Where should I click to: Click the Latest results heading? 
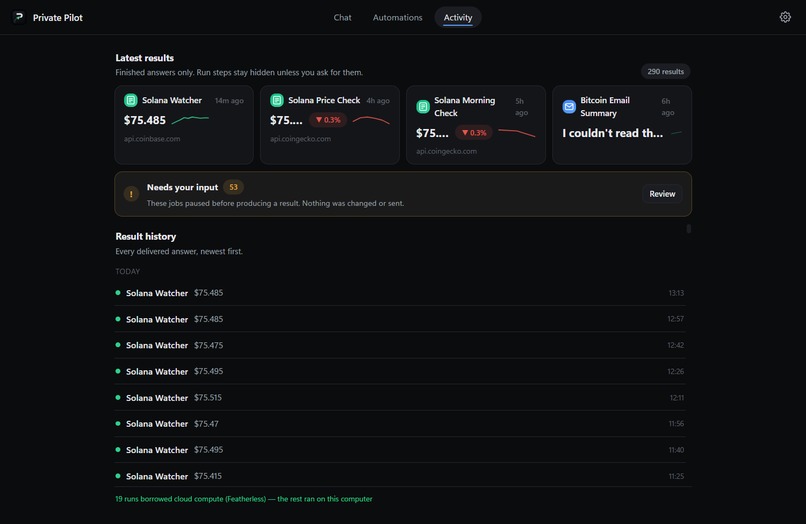click(x=144, y=58)
